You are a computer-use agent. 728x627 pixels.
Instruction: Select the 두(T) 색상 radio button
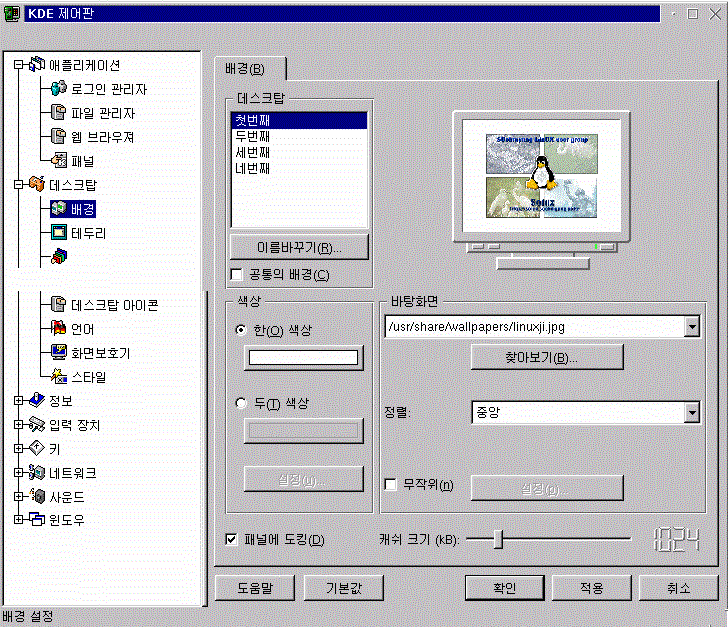(240, 403)
